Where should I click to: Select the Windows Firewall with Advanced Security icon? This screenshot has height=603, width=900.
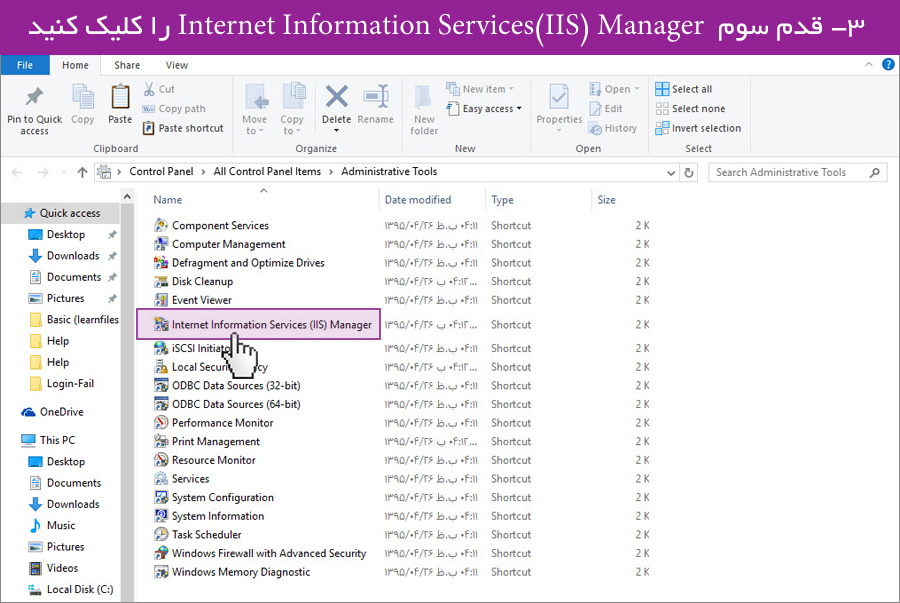pos(161,553)
